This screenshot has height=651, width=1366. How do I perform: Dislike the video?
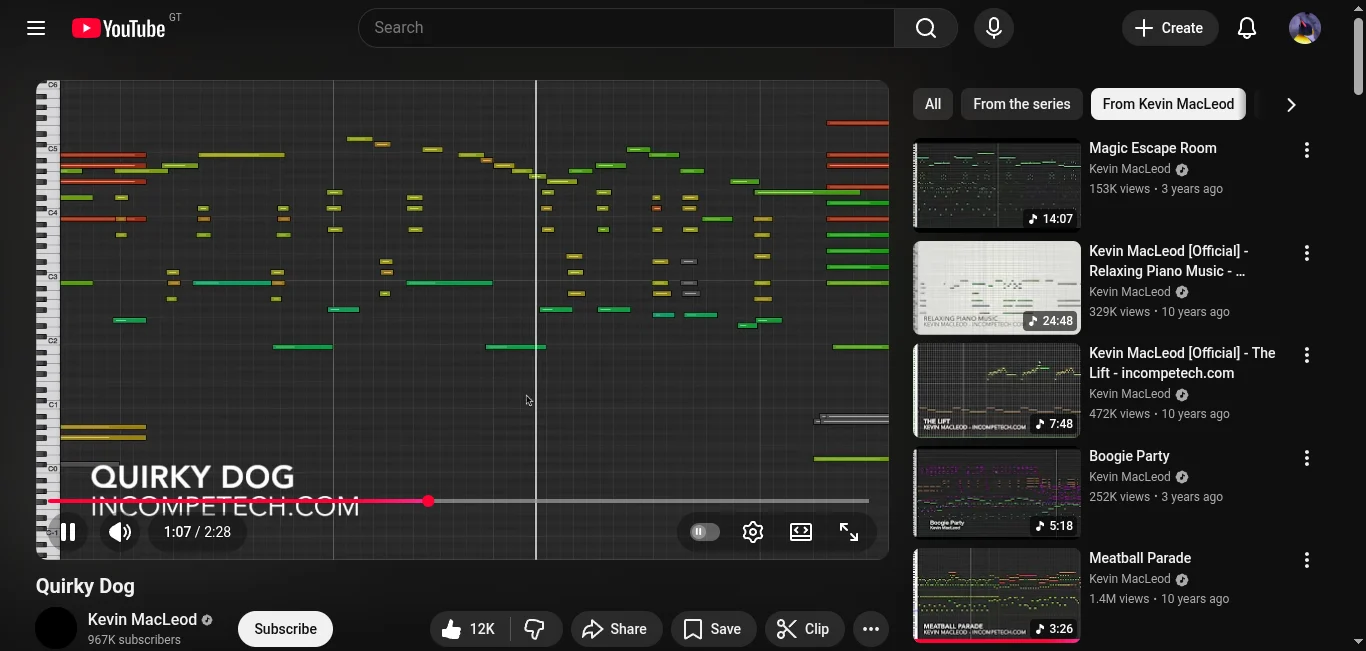tap(535, 629)
